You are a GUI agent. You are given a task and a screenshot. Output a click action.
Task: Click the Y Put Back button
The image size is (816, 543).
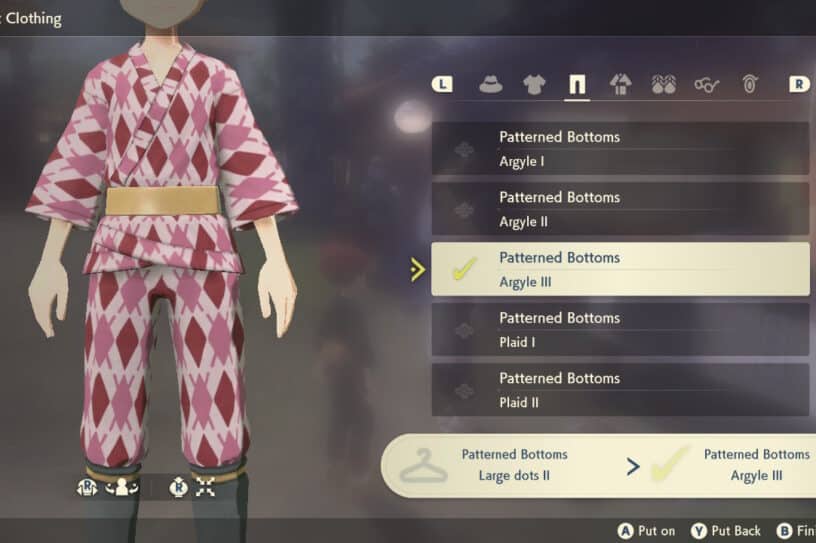(725, 531)
